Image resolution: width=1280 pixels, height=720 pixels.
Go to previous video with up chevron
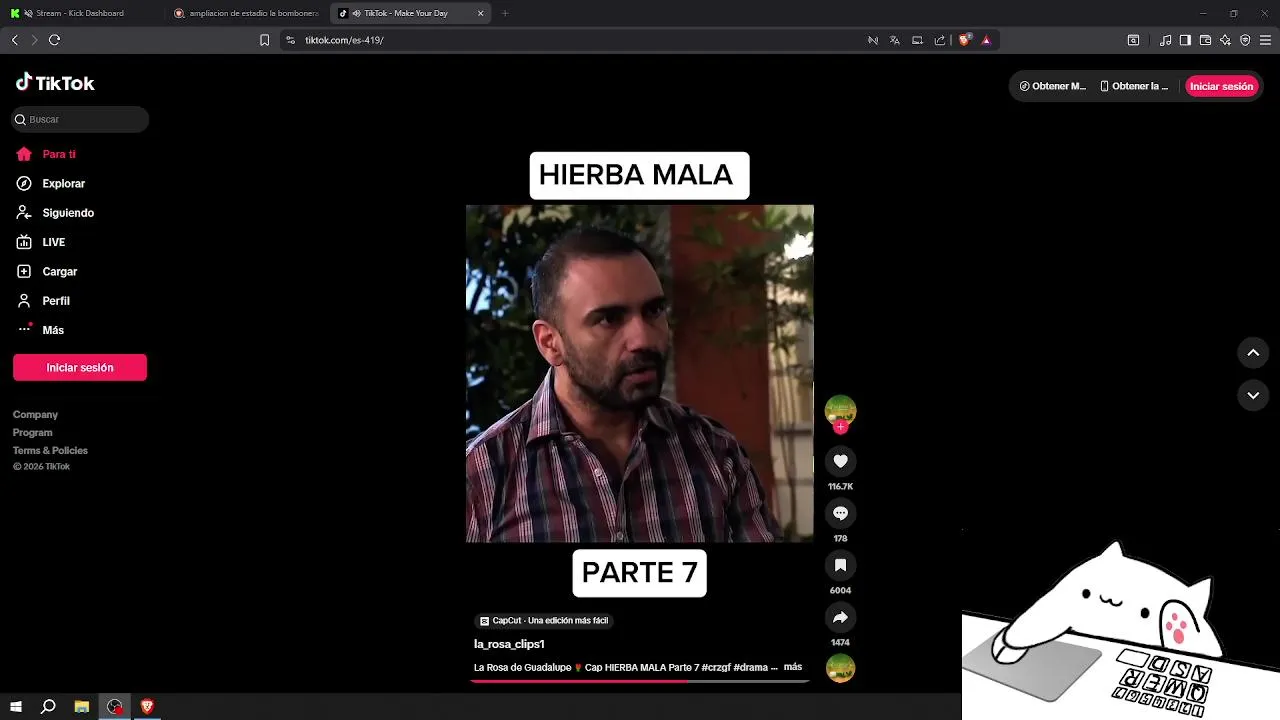[x=1253, y=352]
